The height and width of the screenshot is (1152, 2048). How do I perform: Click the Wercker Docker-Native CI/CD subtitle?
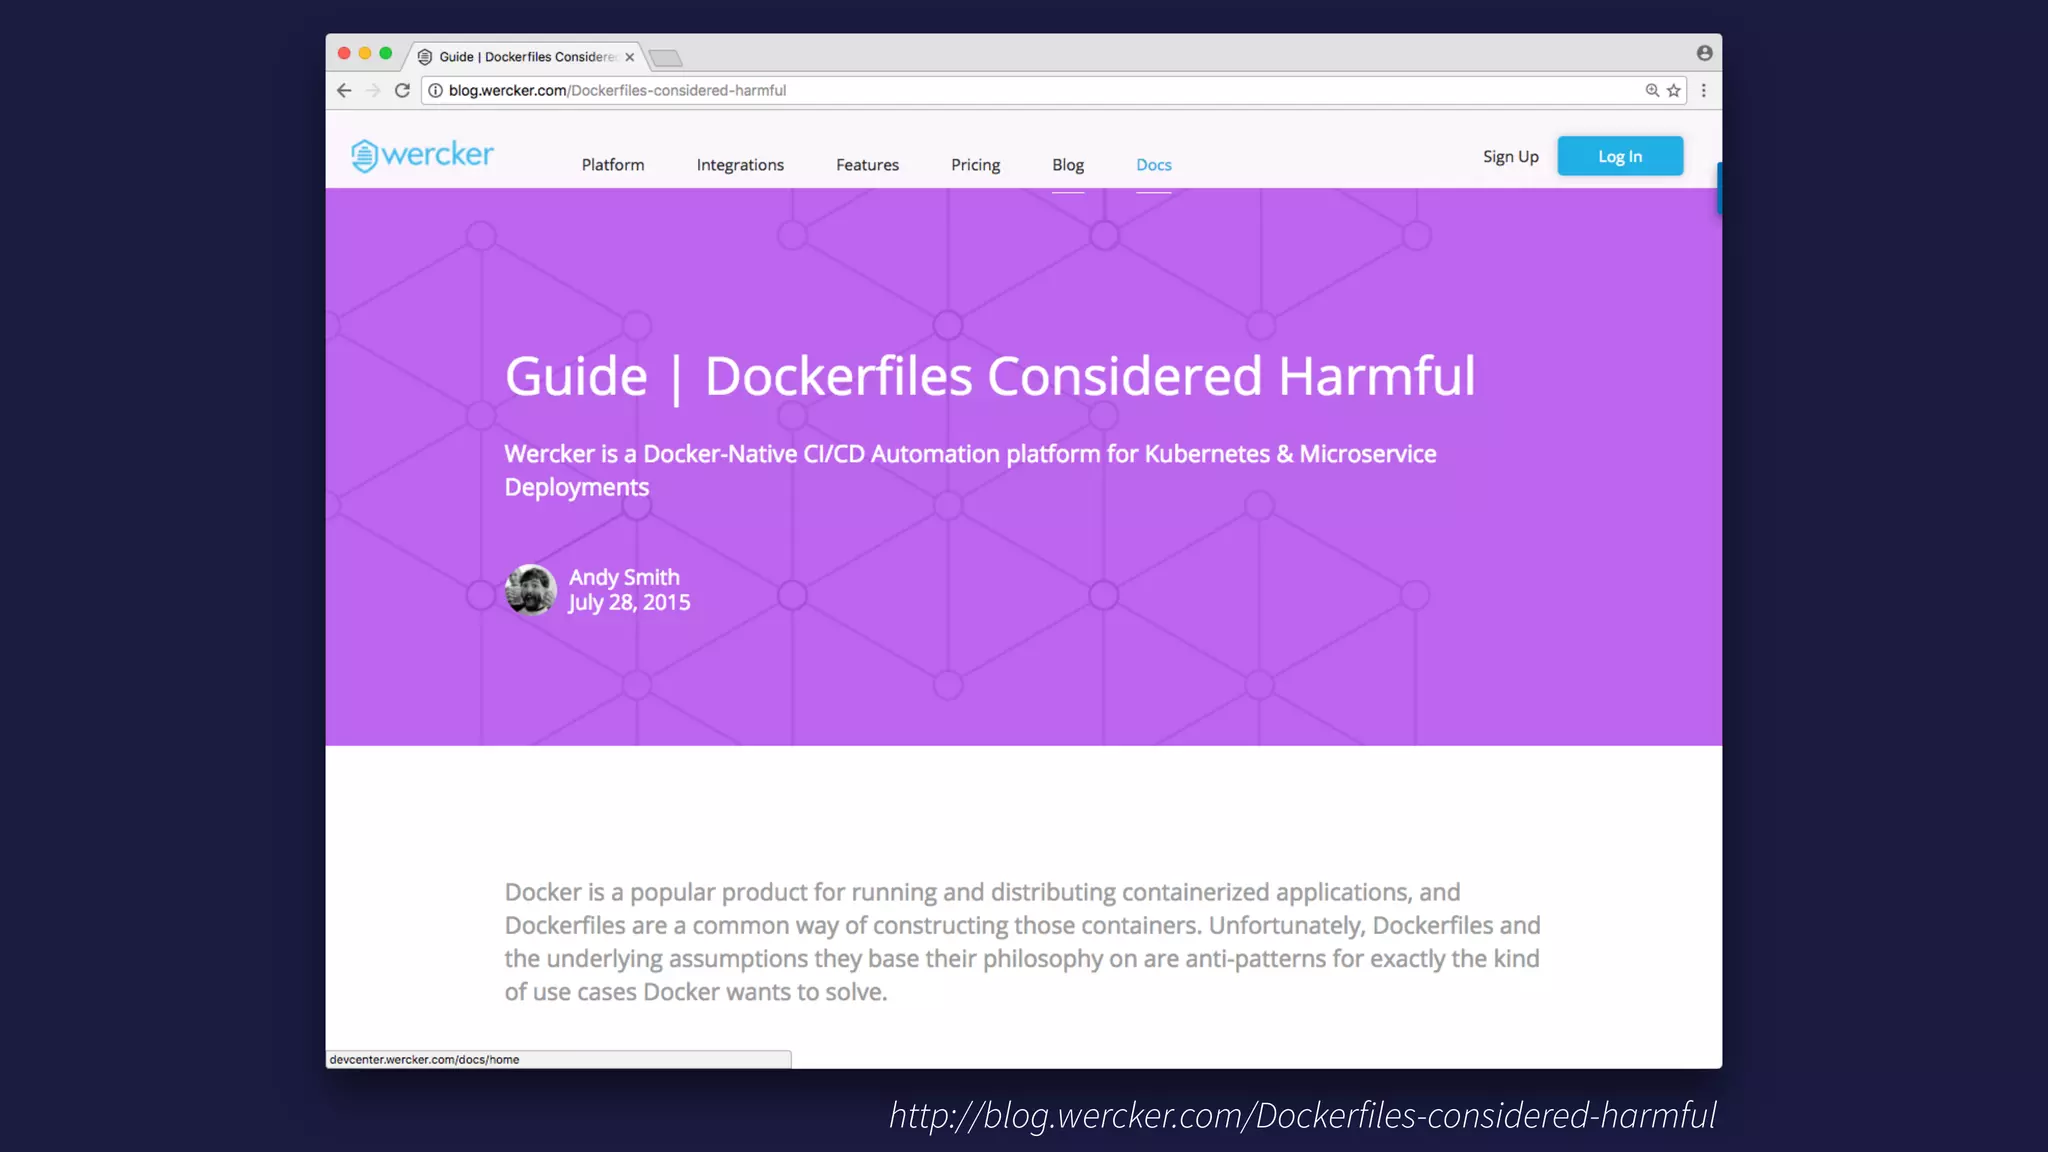pos(970,470)
